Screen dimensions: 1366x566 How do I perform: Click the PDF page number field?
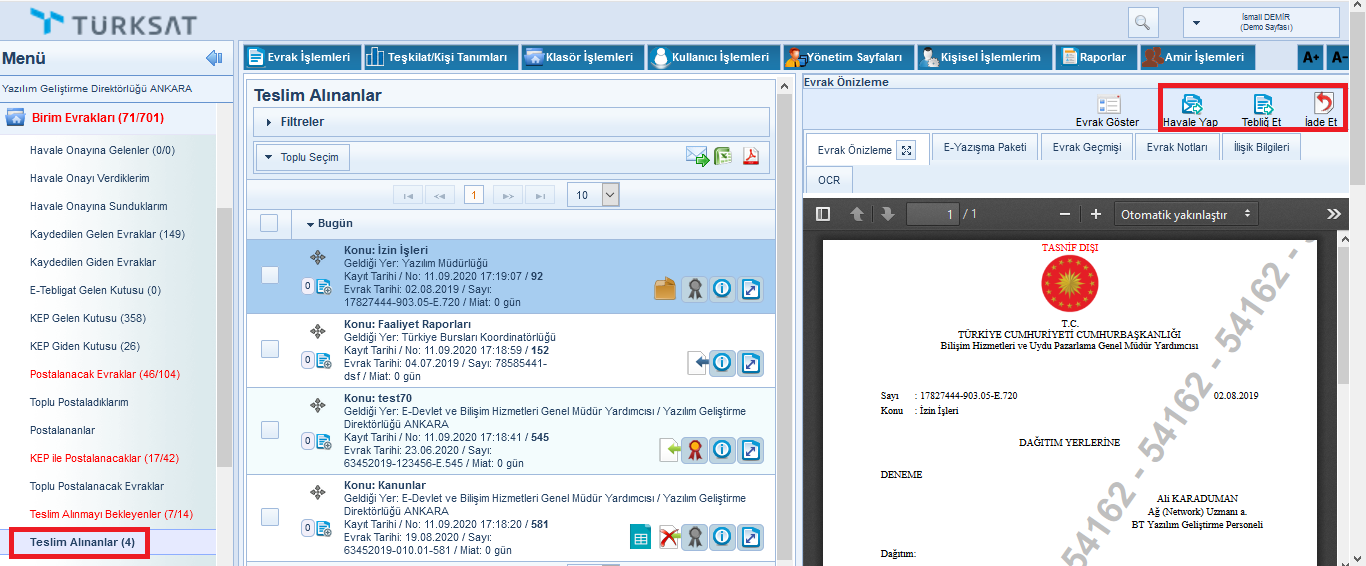click(932, 214)
